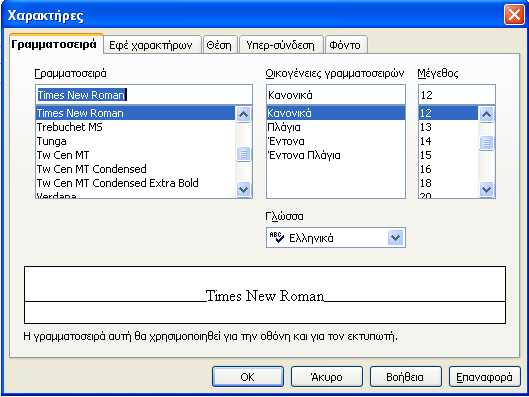Click the font list scrollbar thumb

243,154
